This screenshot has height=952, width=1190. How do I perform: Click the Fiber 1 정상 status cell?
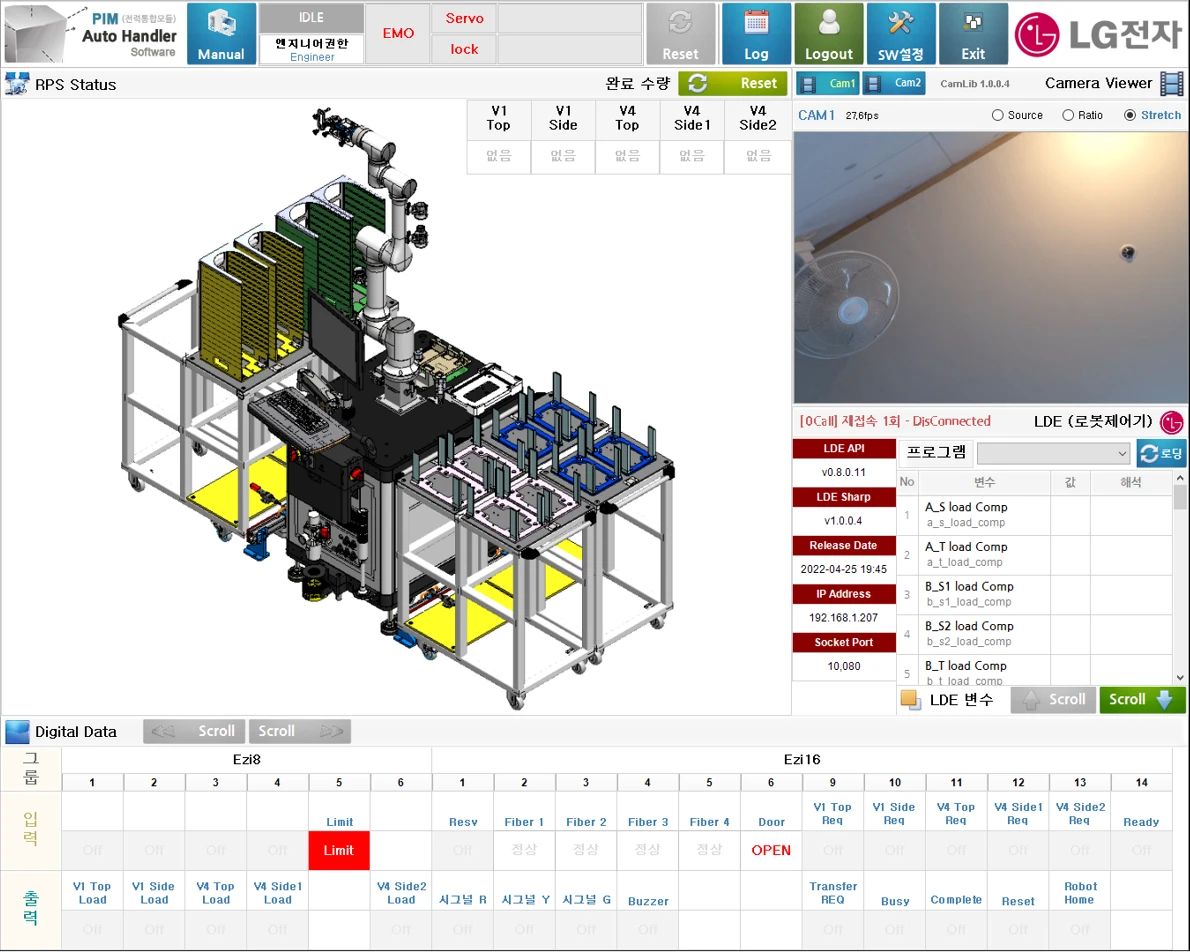(524, 850)
